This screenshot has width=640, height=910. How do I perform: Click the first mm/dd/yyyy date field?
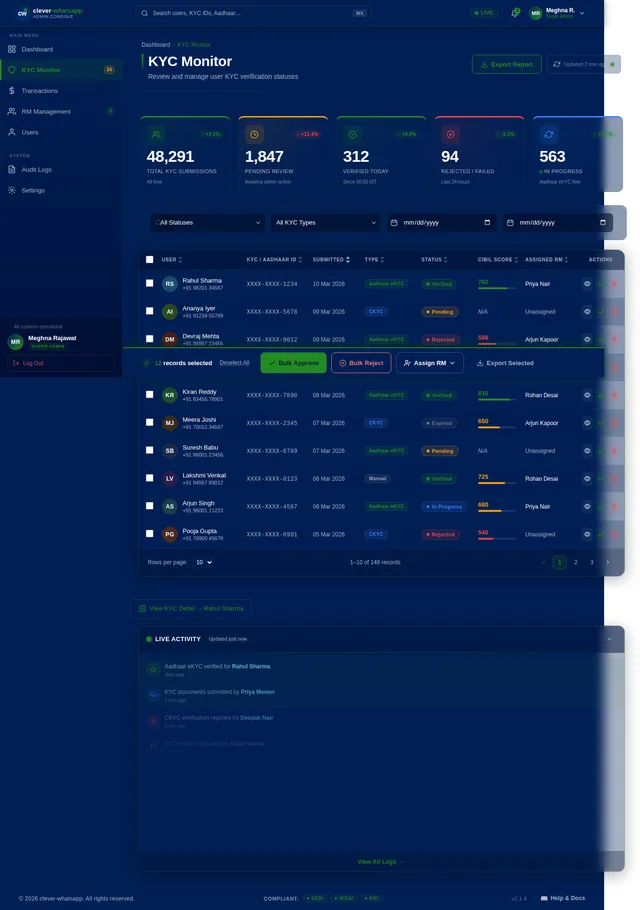pos(441,222)
